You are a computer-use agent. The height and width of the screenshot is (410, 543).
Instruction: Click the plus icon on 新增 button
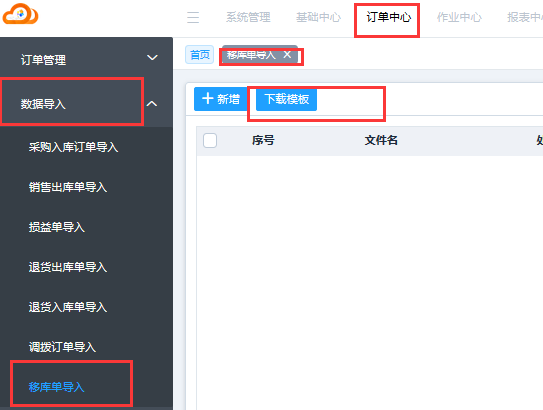point(207,99)
